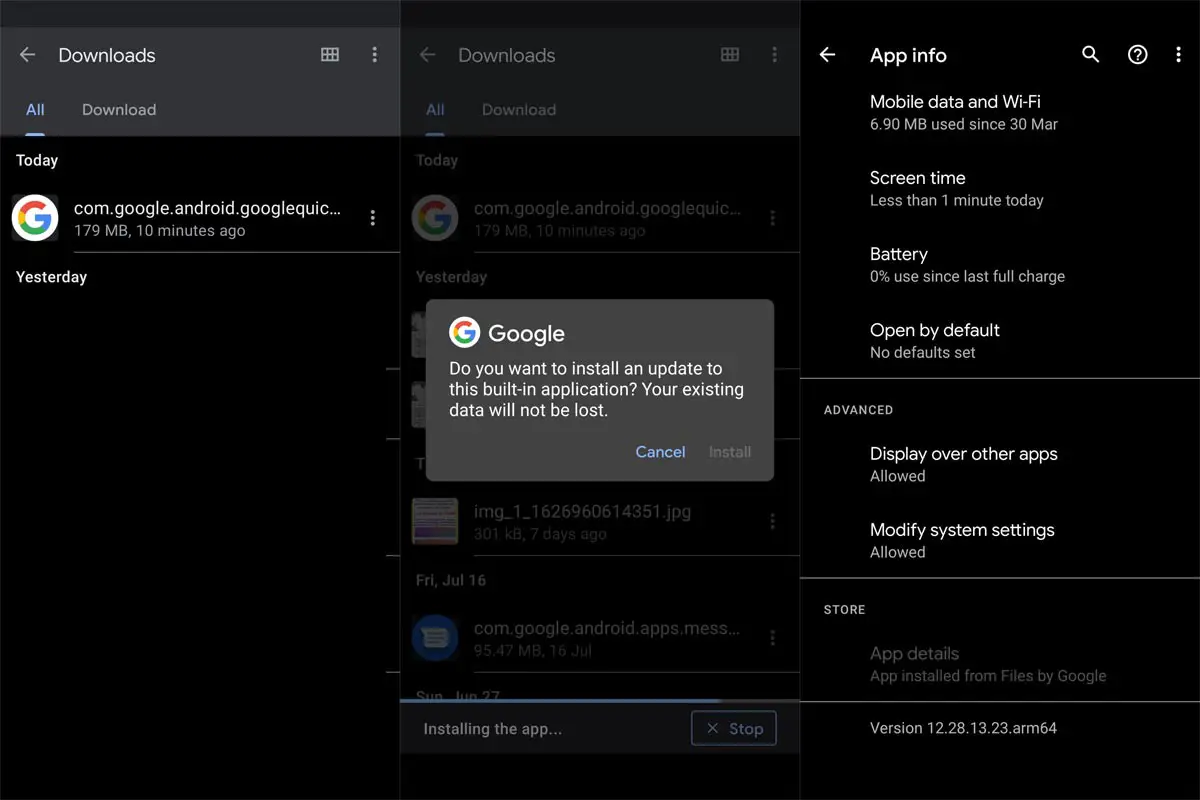Open overflow menu in left Downloads header
This screenshot has height=800, width=1200.
click(x=374, y=55)
